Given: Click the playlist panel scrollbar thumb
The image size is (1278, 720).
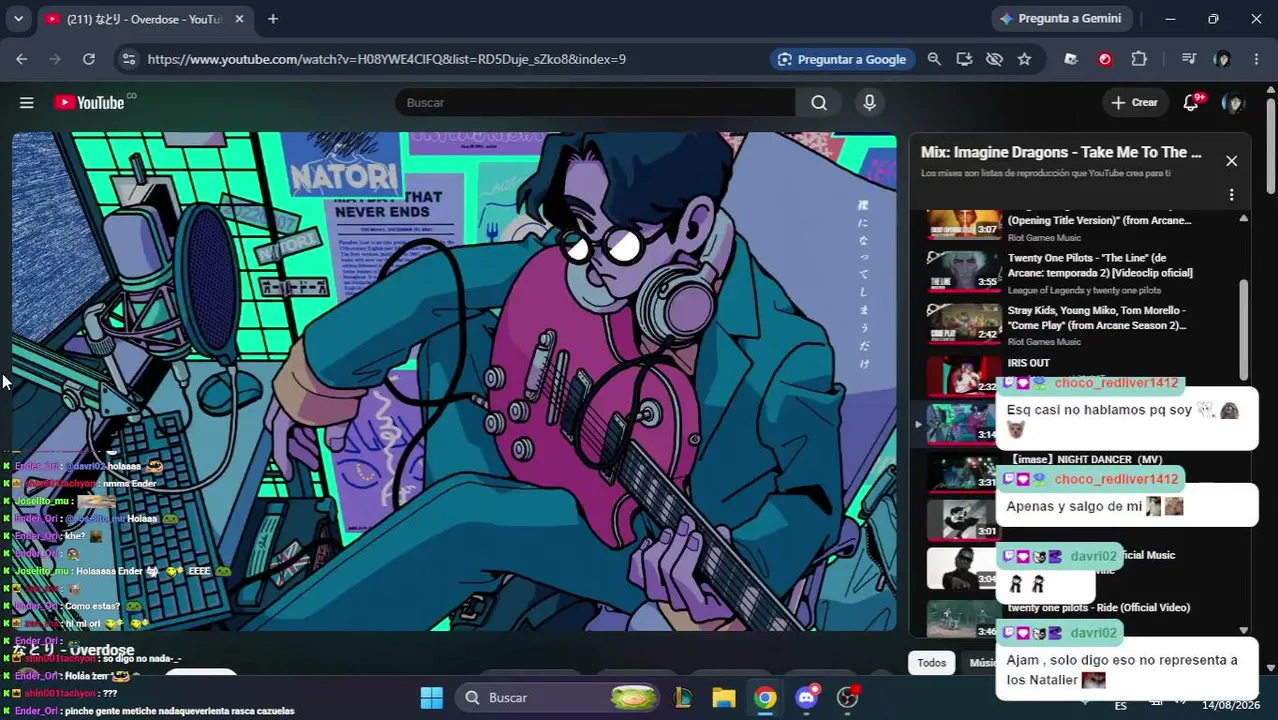Looking at the screenshot, I should coord(1244,328).
